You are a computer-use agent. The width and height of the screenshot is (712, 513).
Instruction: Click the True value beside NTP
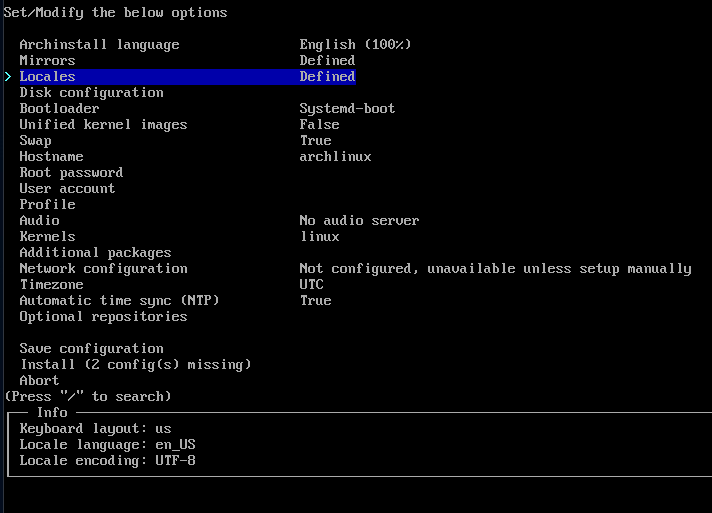coord(316,301)
